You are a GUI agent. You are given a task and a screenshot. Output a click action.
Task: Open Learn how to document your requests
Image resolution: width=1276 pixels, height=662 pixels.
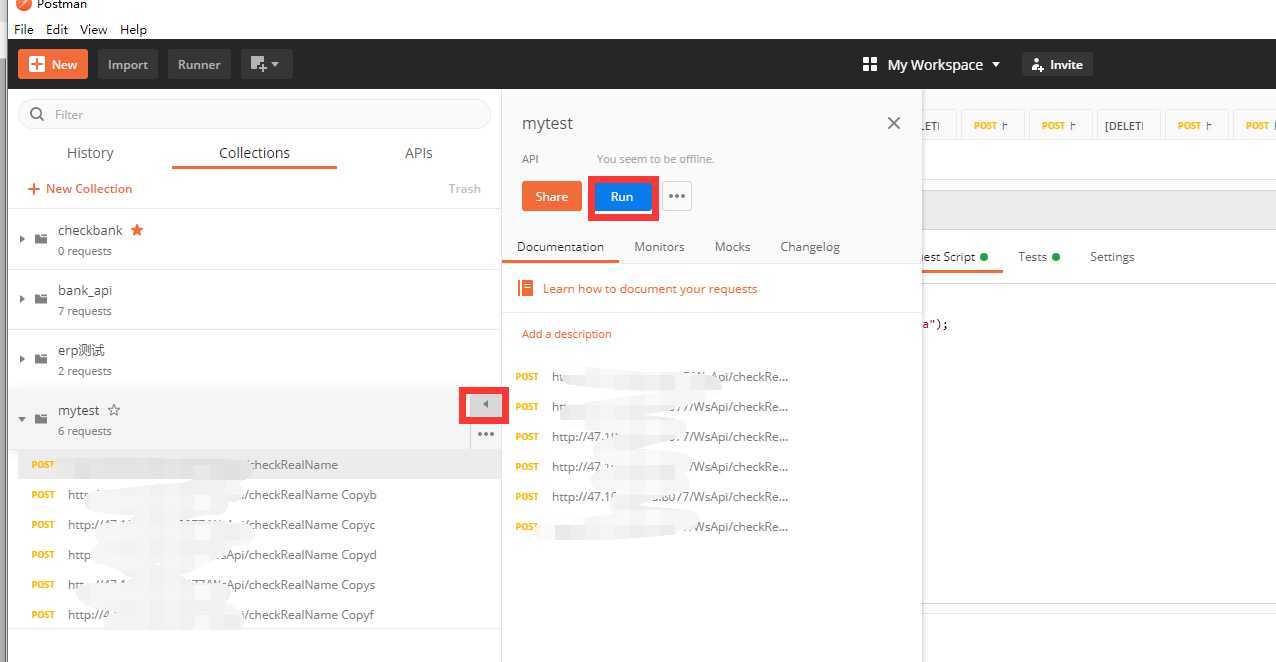click(650, 289)
